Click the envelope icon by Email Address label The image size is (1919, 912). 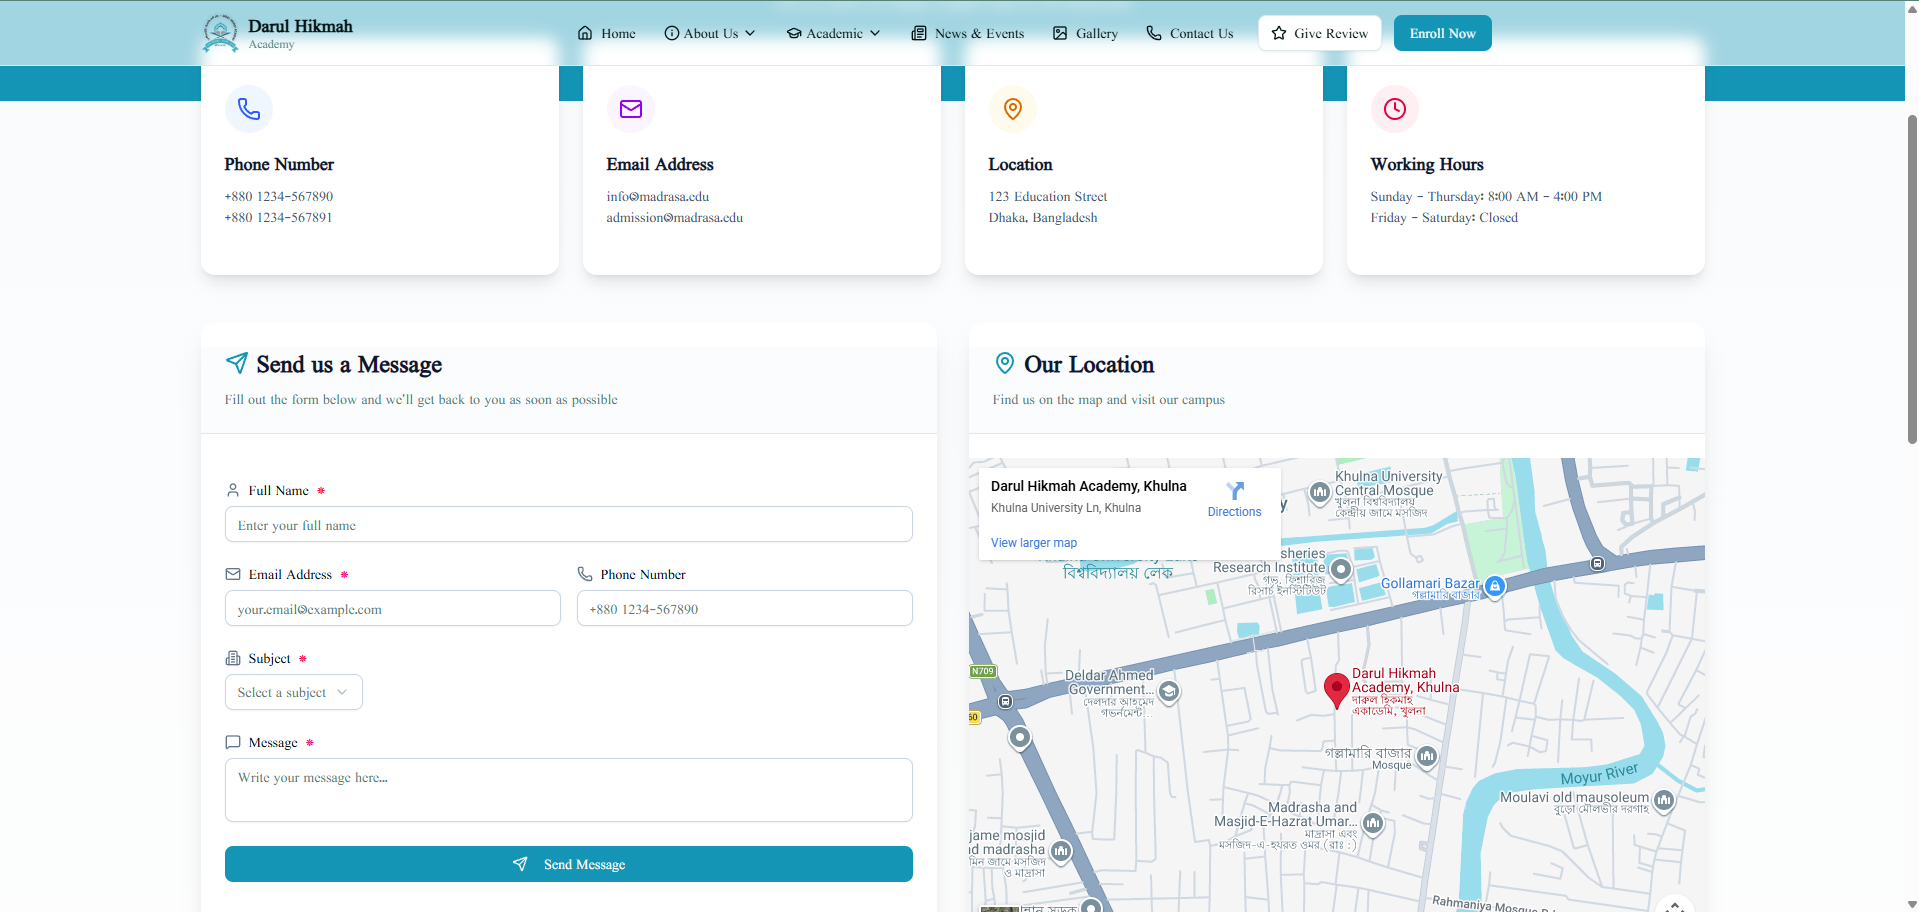pyautogui.click(x=233, y=574)
